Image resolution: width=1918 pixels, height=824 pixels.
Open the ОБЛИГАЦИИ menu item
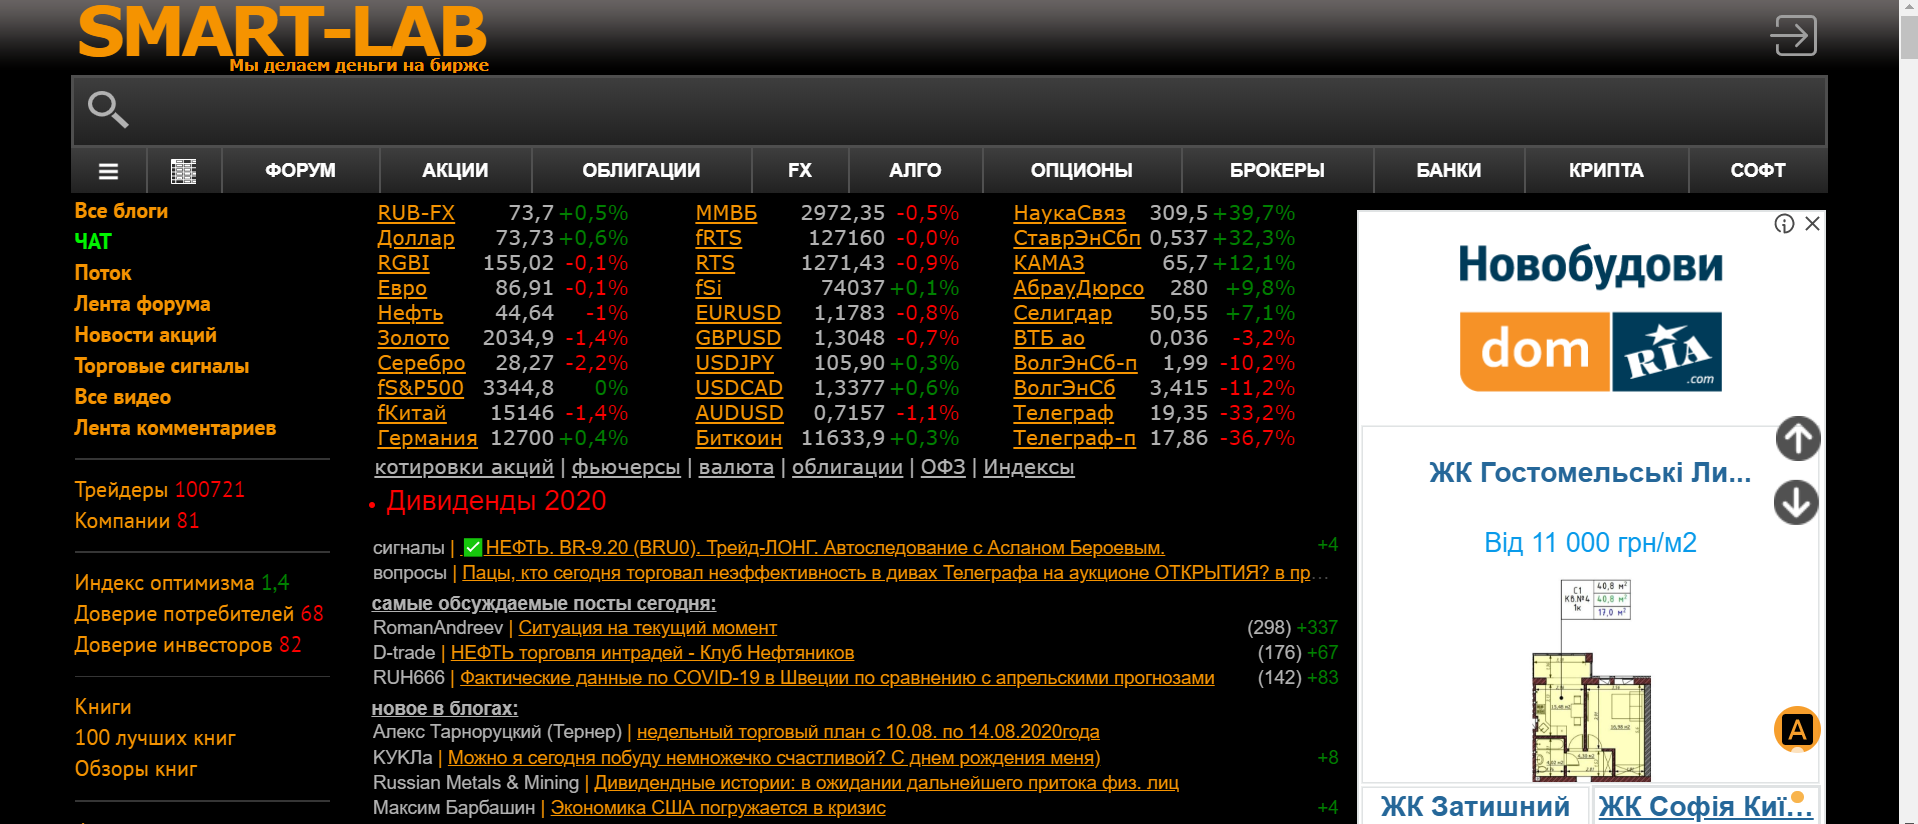[x=641, y=171]
